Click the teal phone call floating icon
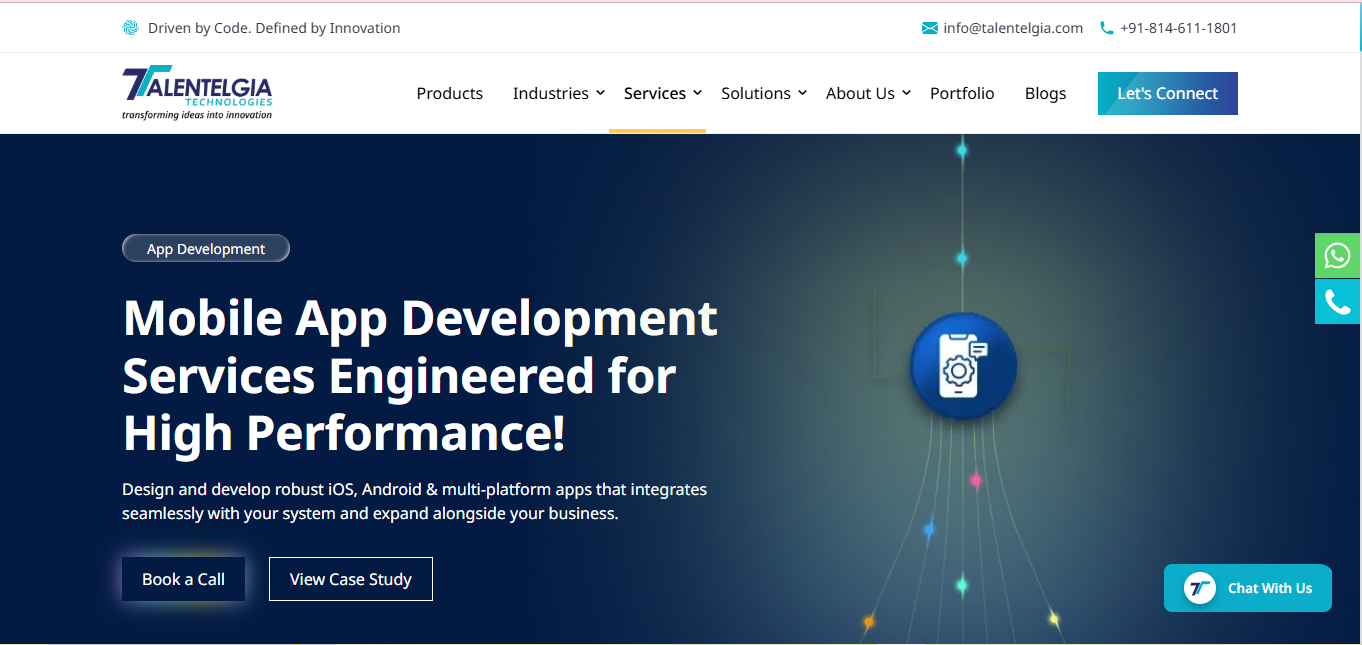 (1337, 302)
